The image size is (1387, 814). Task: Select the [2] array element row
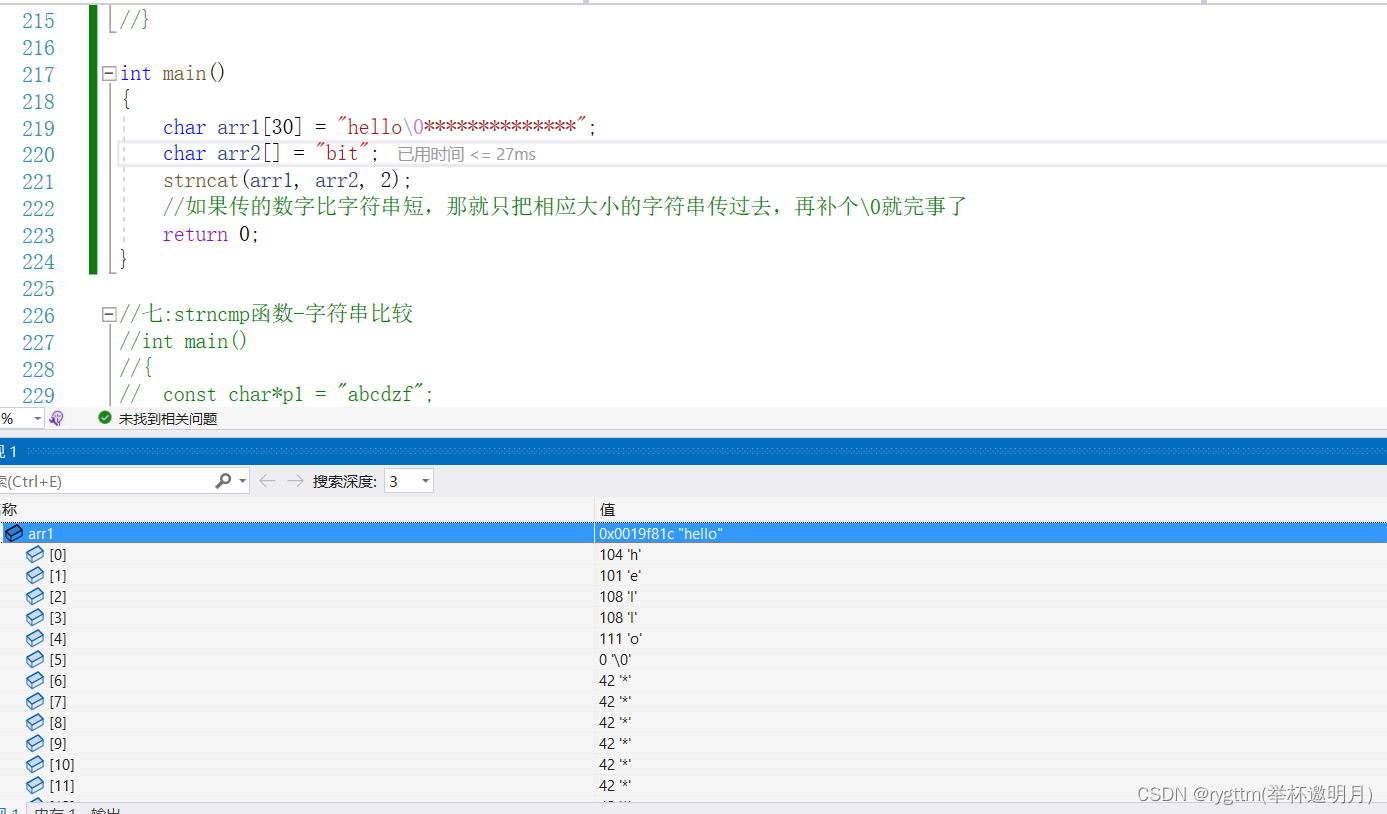point(693,596)
